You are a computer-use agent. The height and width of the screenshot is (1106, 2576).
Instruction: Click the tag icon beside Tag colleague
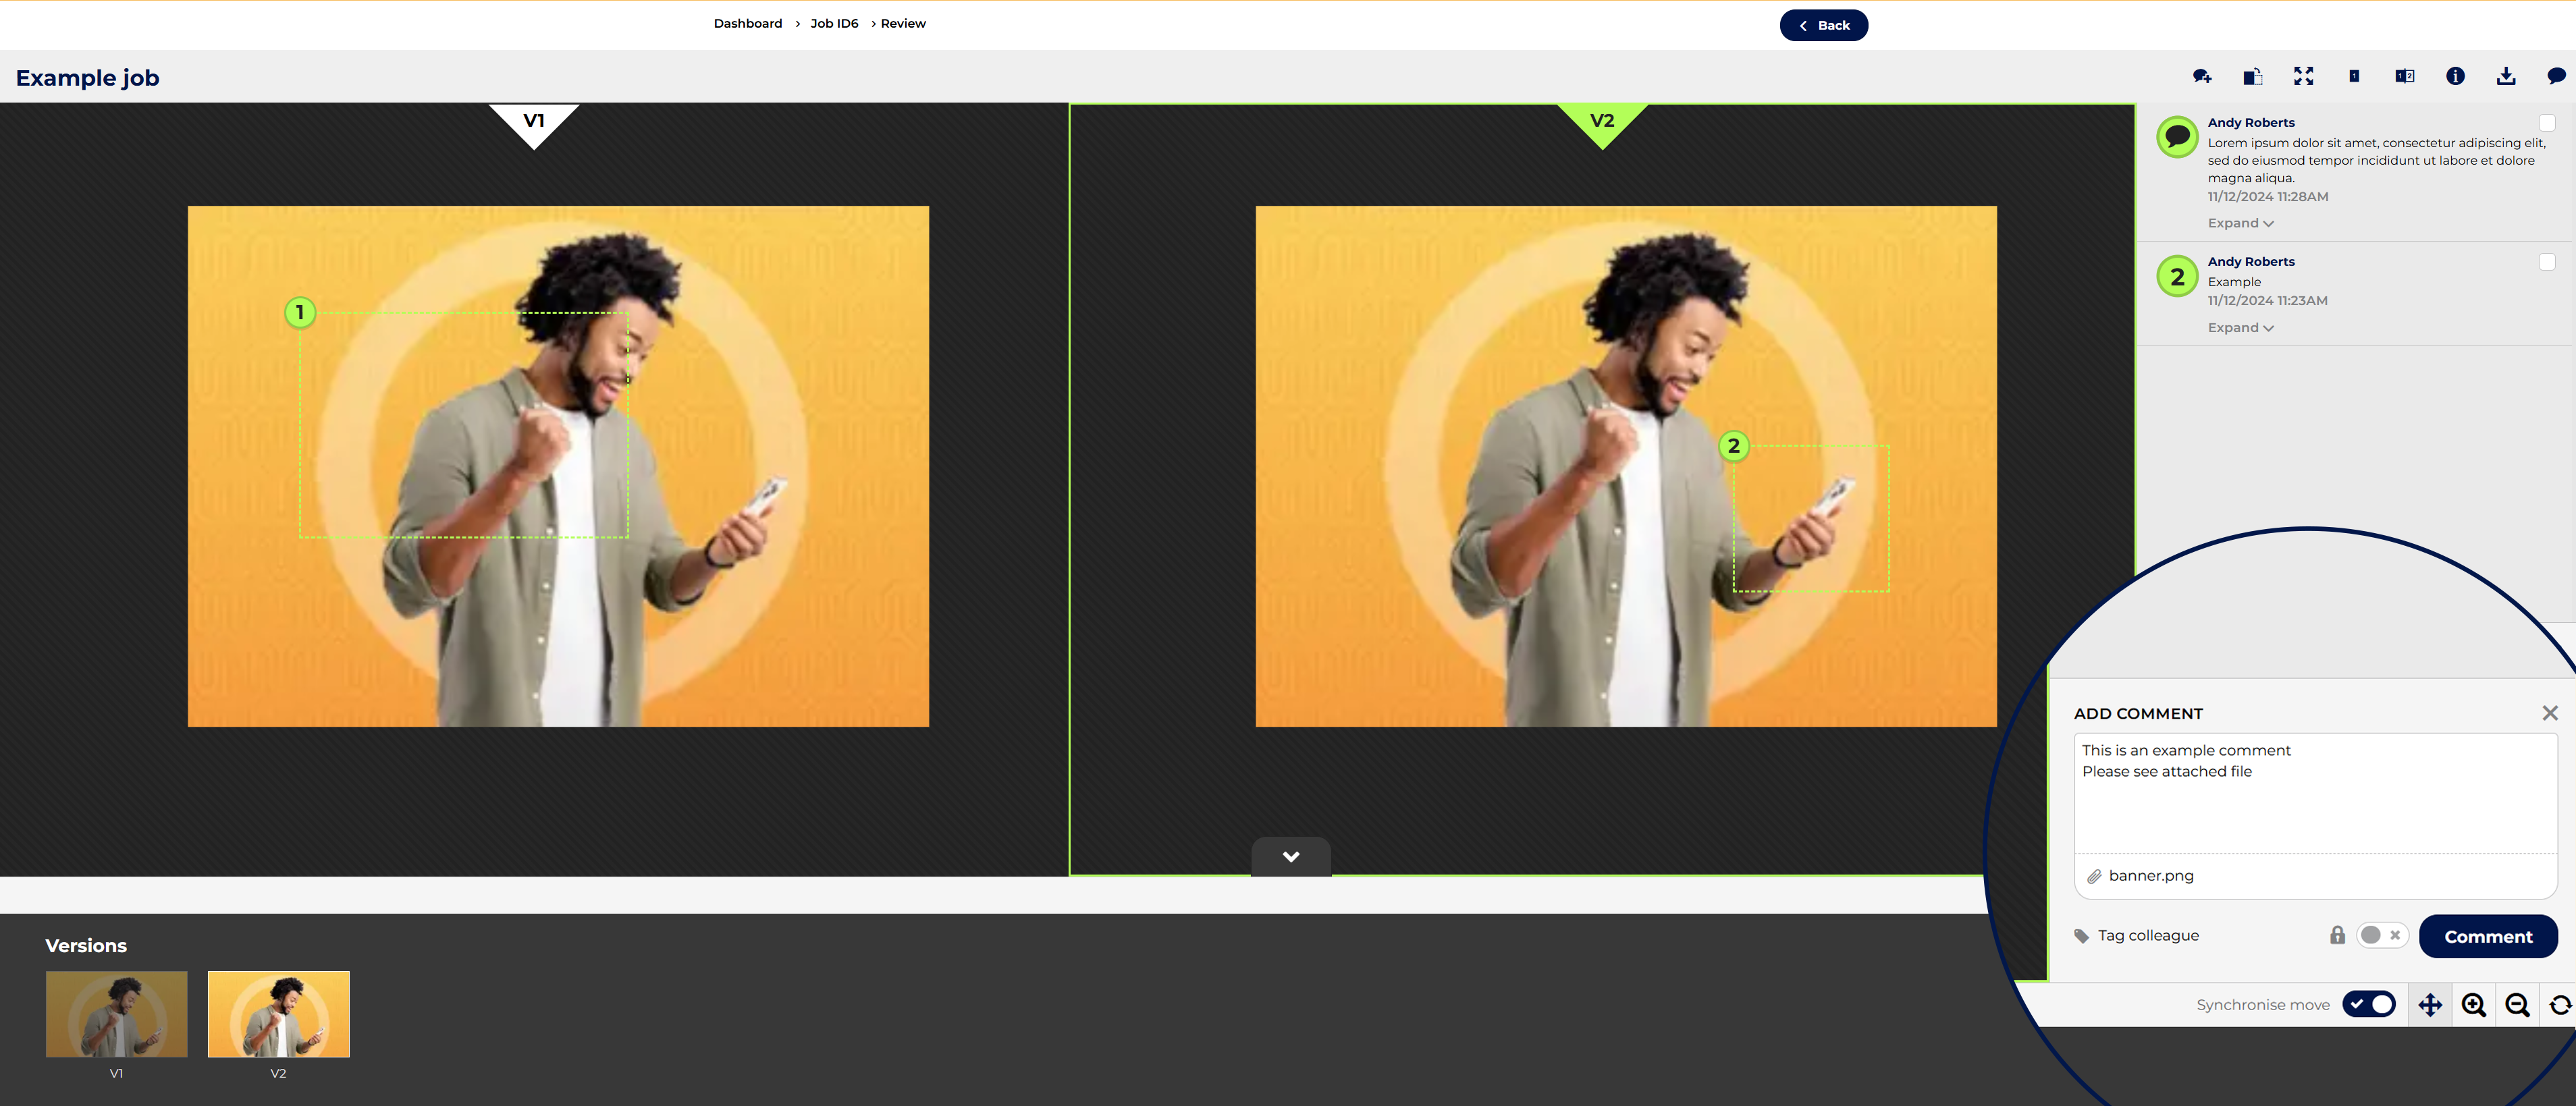coord(2082,936)
